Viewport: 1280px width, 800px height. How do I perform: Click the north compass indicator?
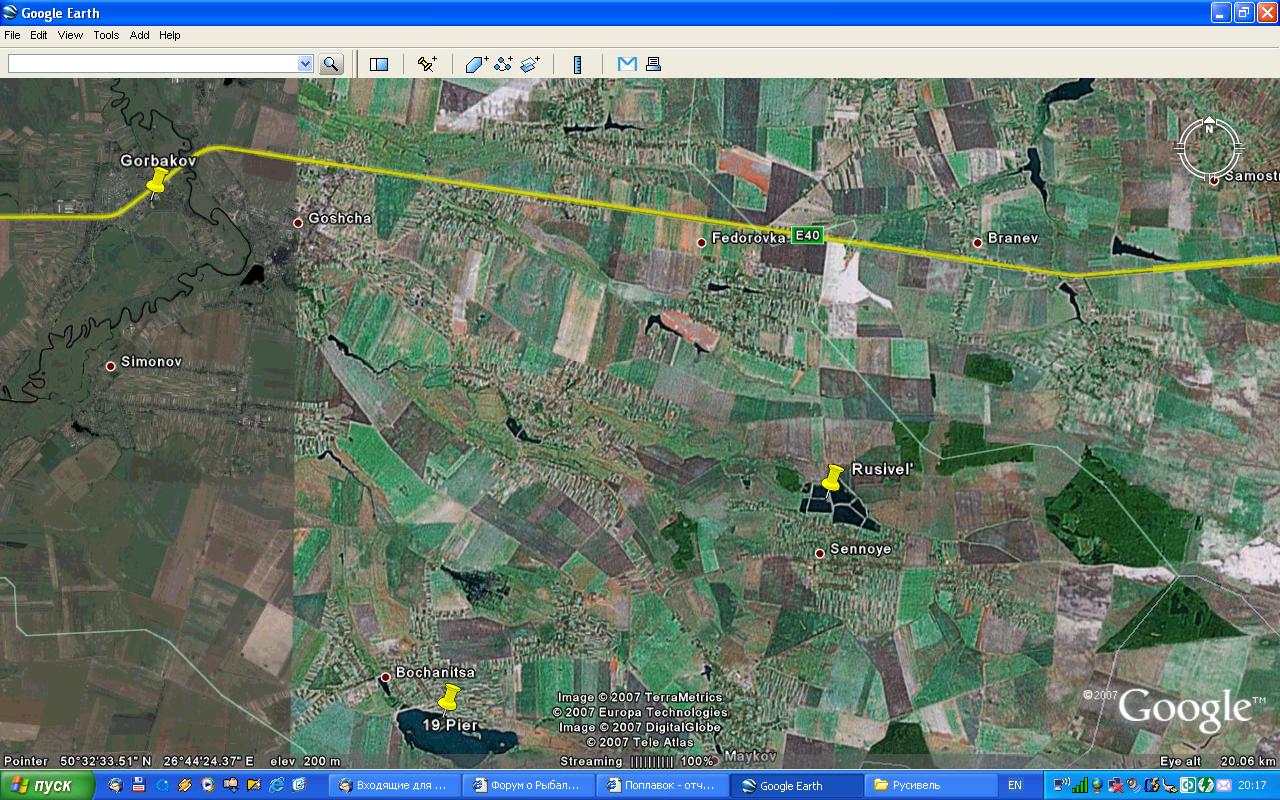pyautogui.click(x=1209, y=148)
